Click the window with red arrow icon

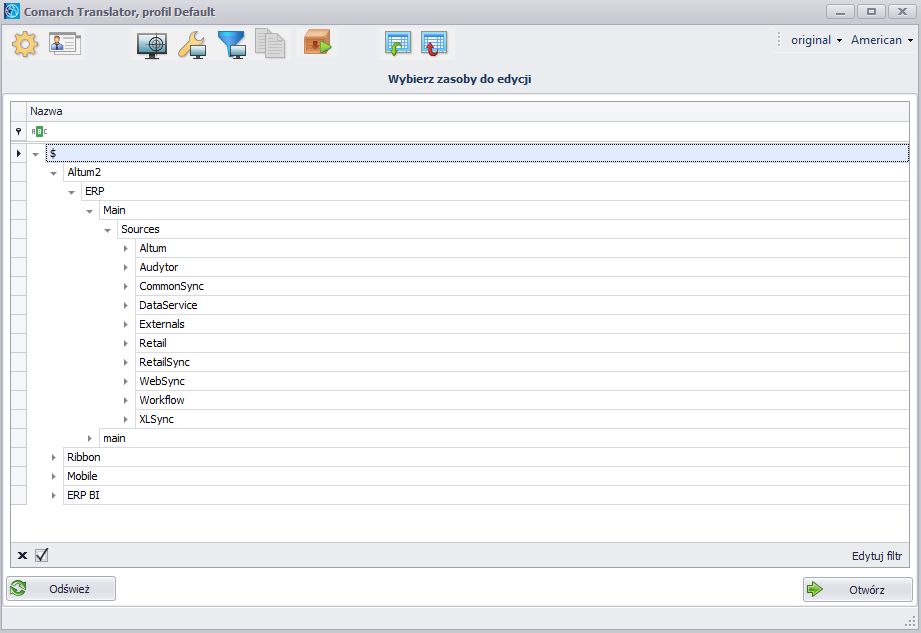(x=434, y=44)
